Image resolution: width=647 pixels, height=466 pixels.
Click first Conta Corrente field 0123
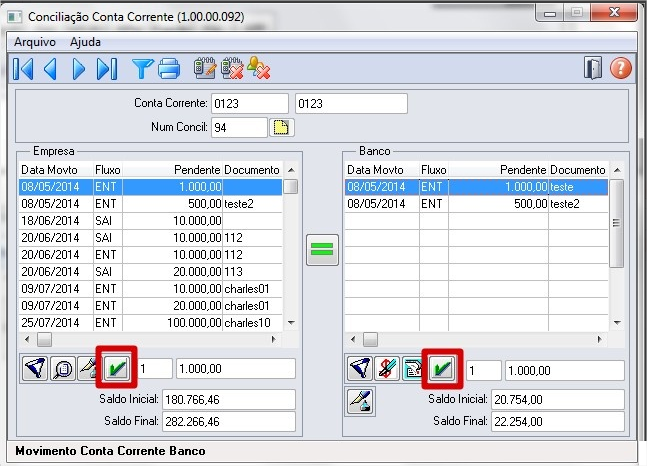pos(250,103)
